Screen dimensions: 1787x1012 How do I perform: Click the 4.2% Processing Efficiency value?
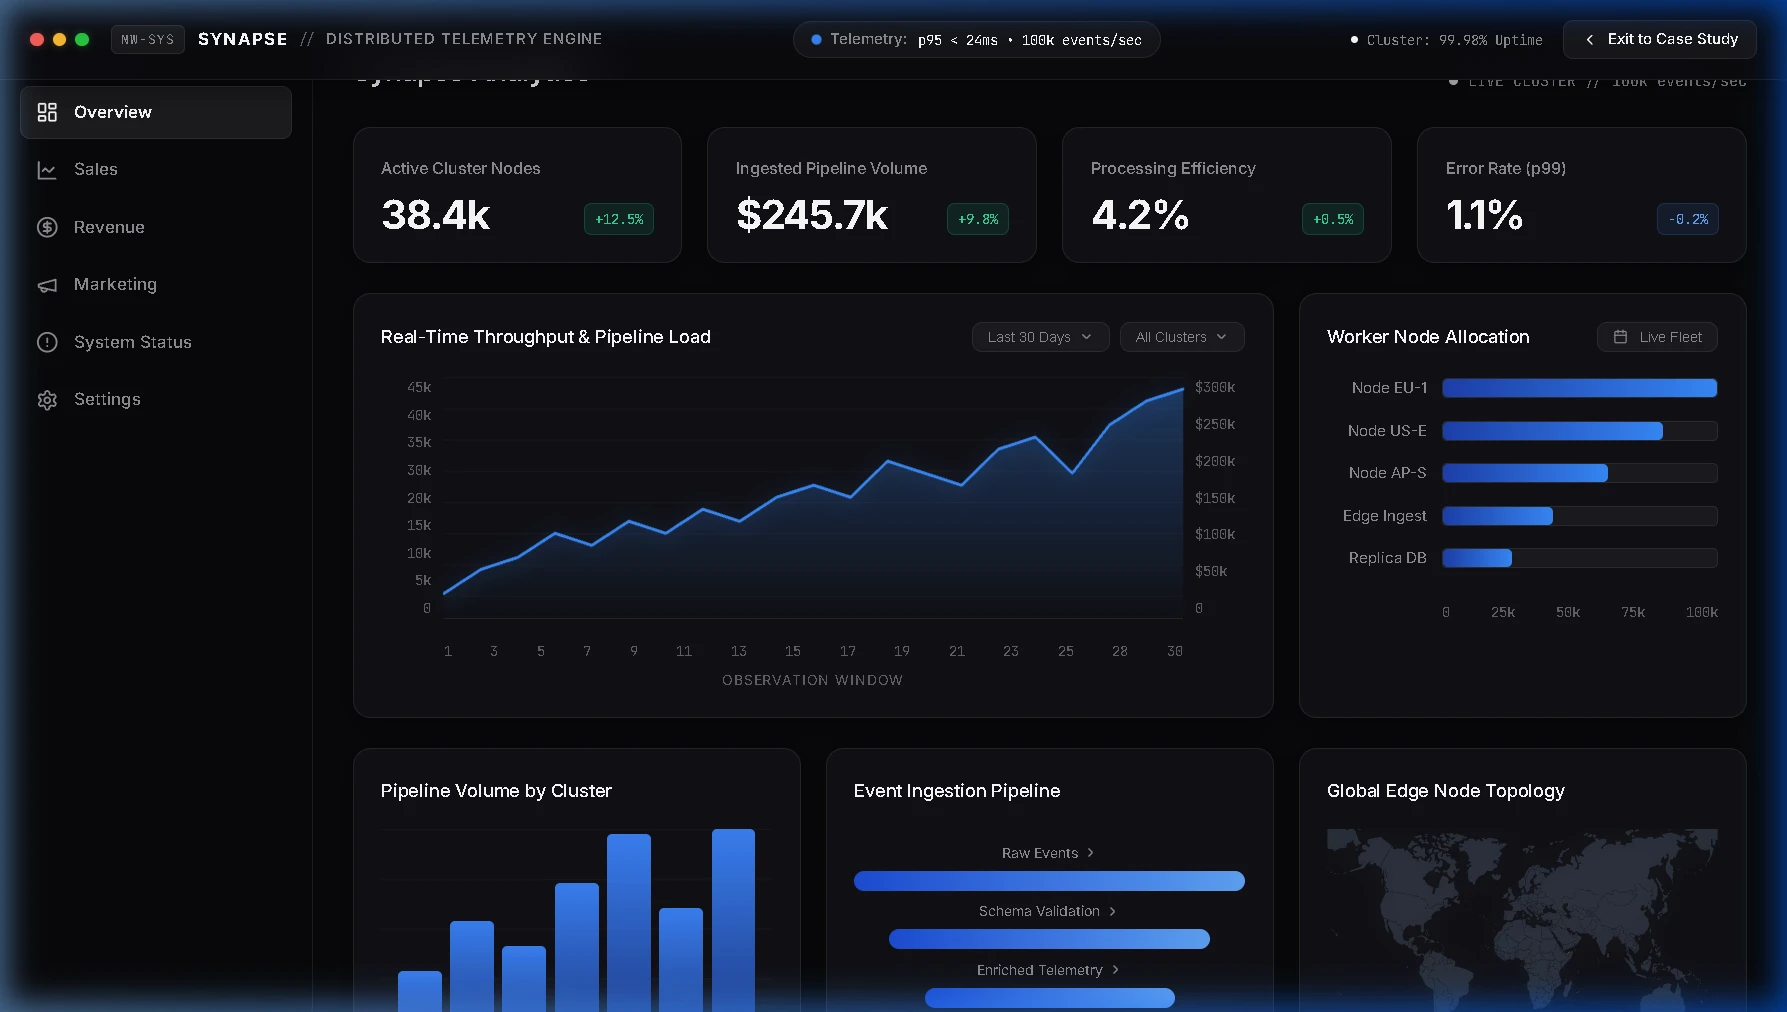click(1140, 215)
